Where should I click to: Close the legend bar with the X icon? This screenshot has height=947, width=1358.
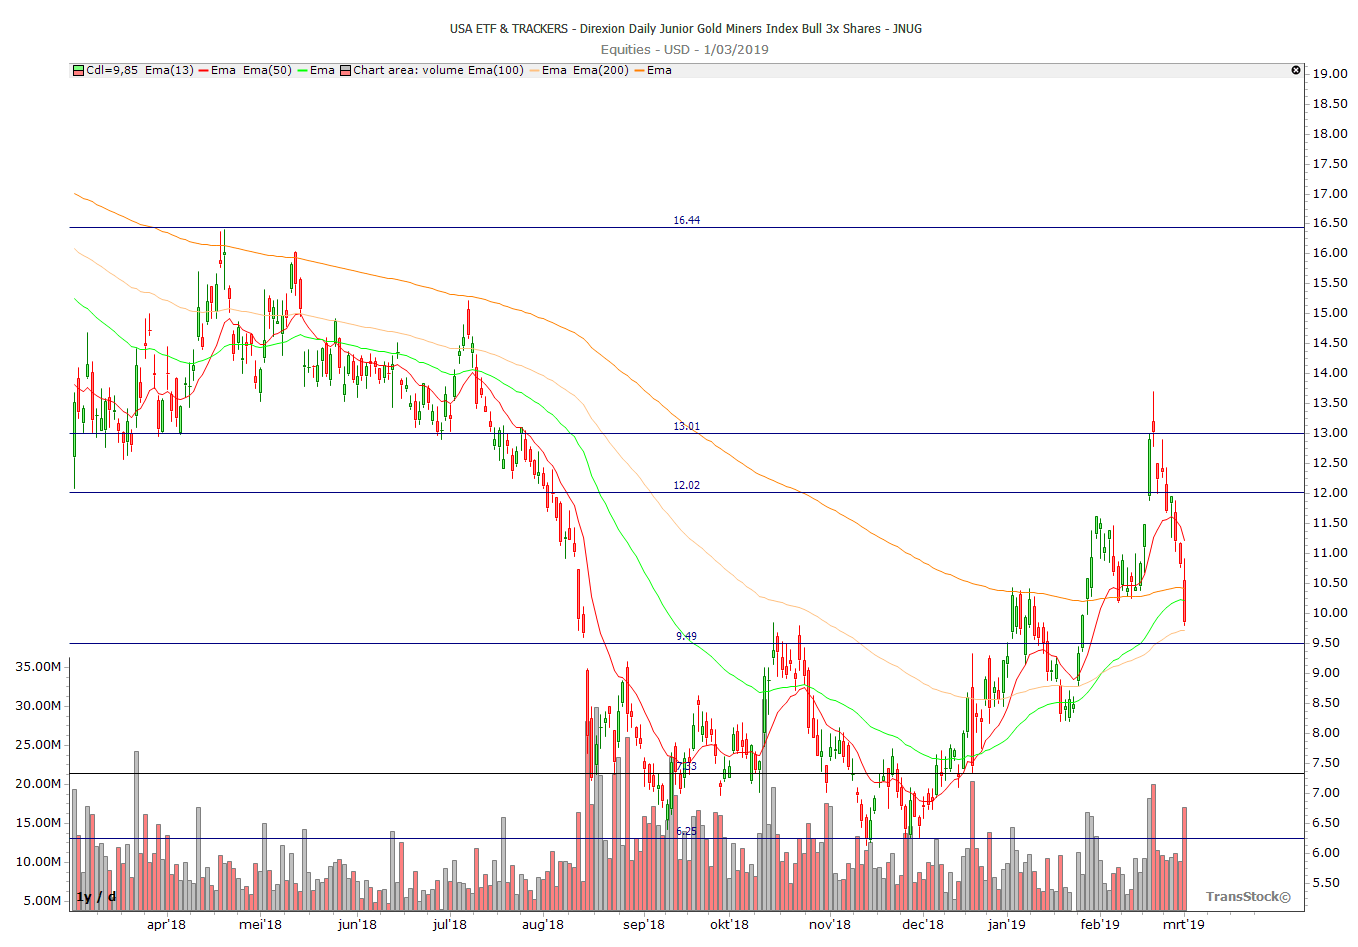click(1296, 70)
